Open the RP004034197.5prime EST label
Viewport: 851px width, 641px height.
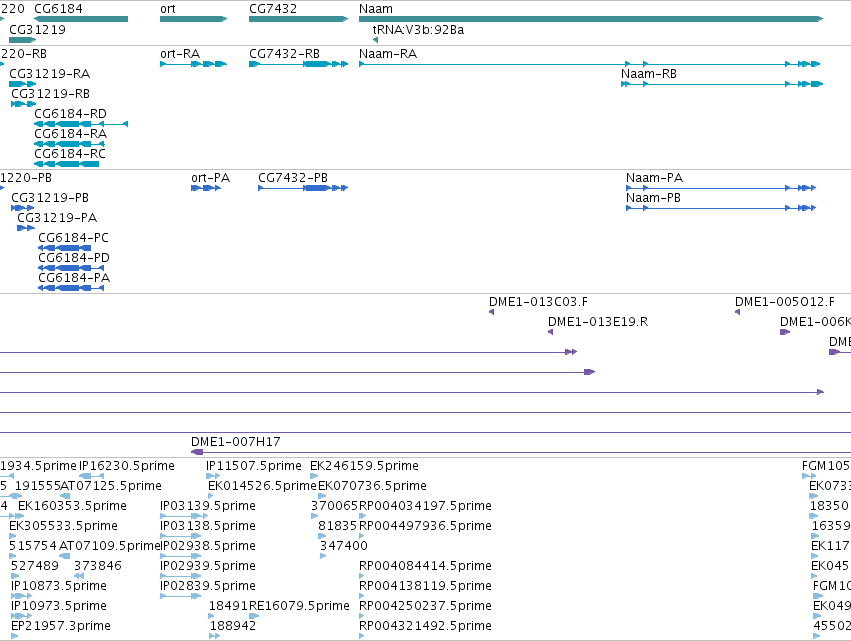pyautogui.click(x=426, y=506)
